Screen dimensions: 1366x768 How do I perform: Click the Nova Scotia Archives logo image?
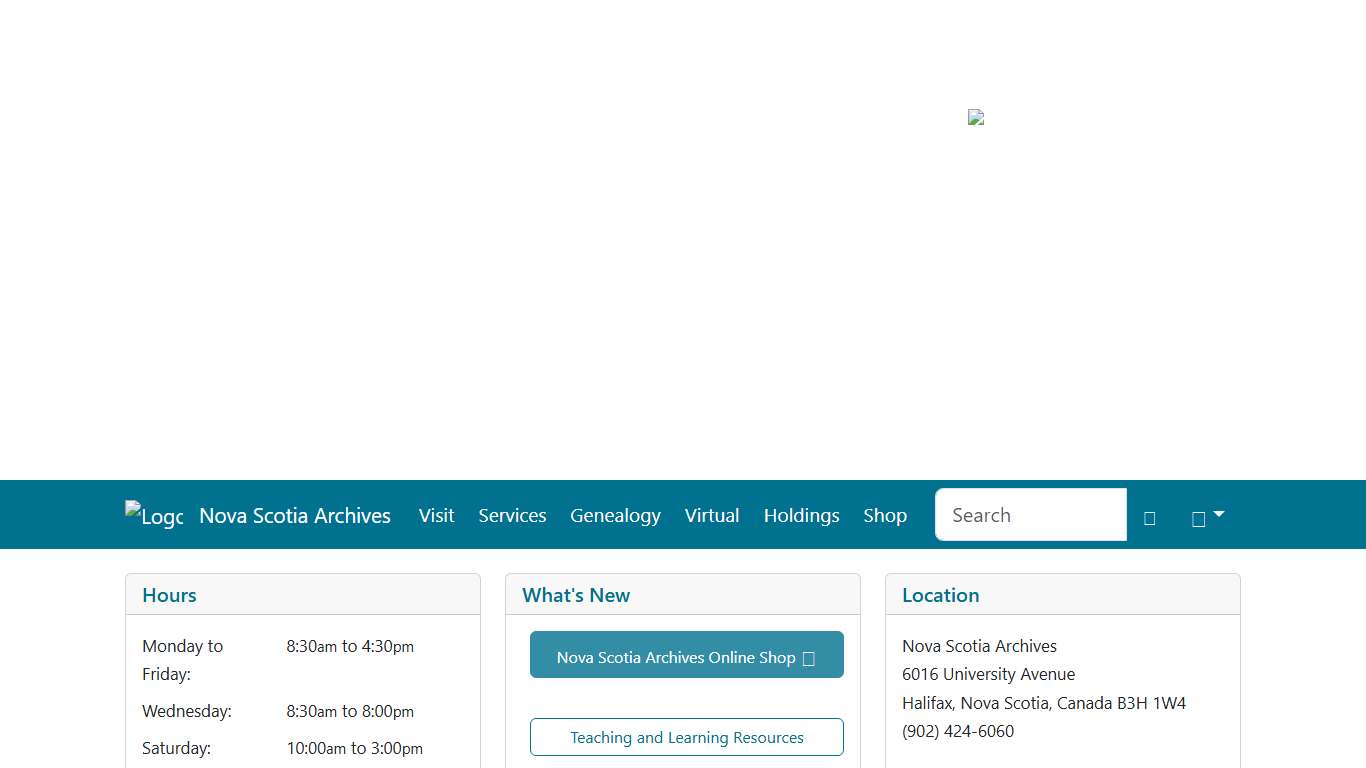153,515
